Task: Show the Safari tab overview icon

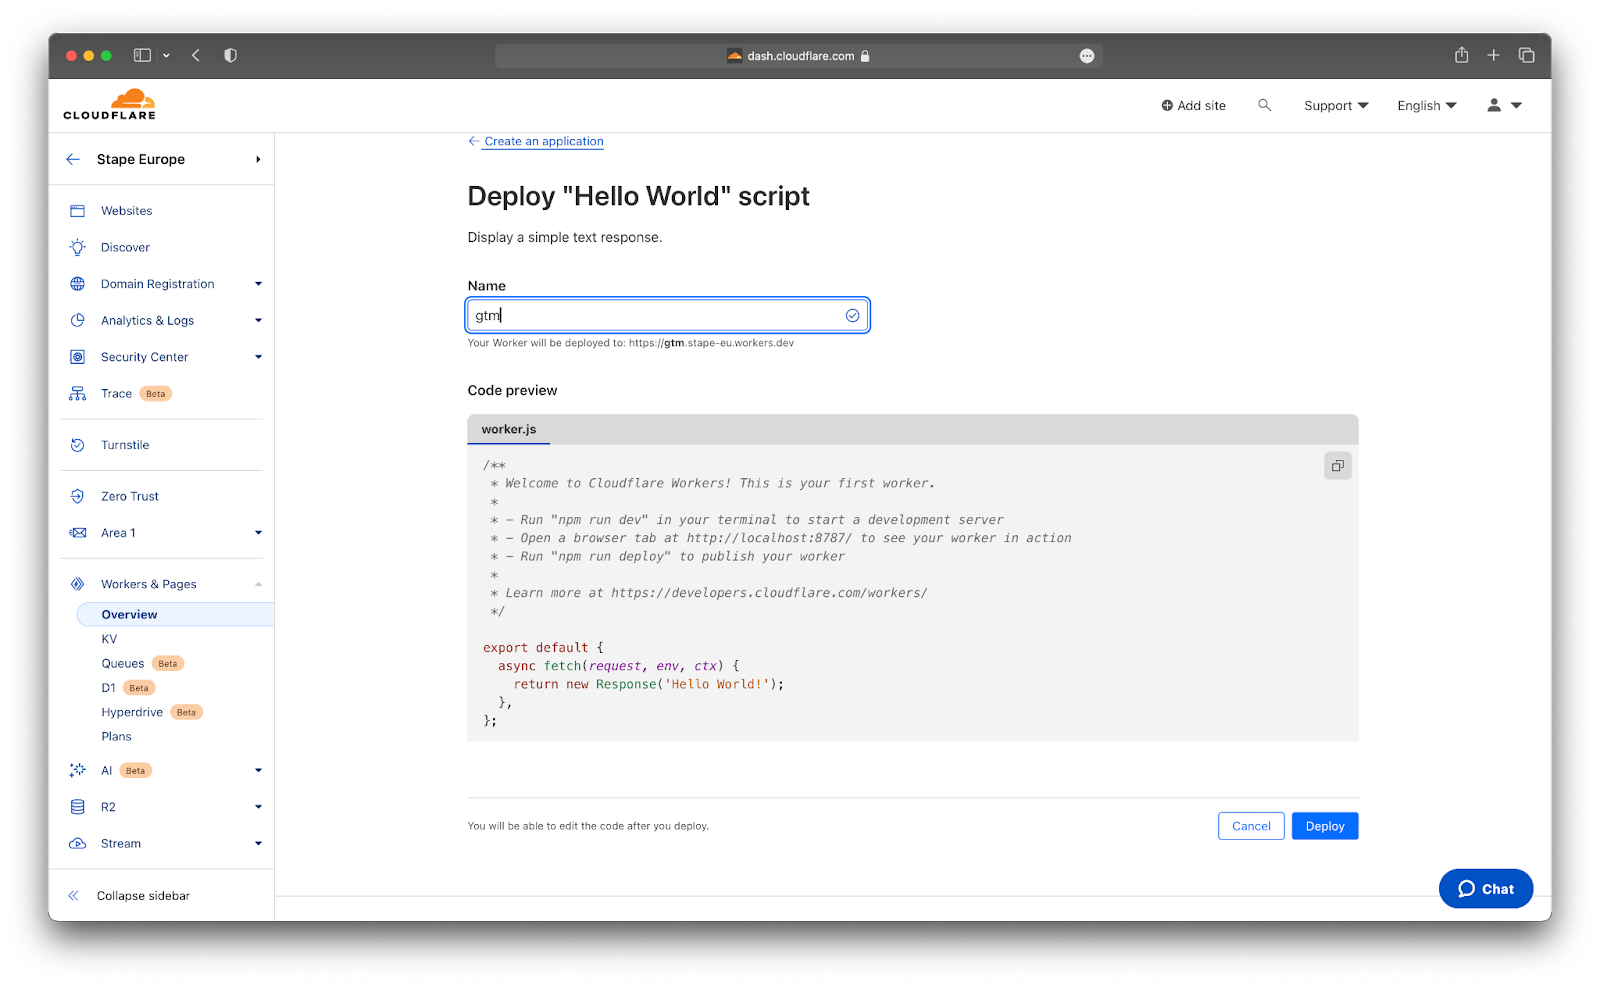Action: point(1526,55)
